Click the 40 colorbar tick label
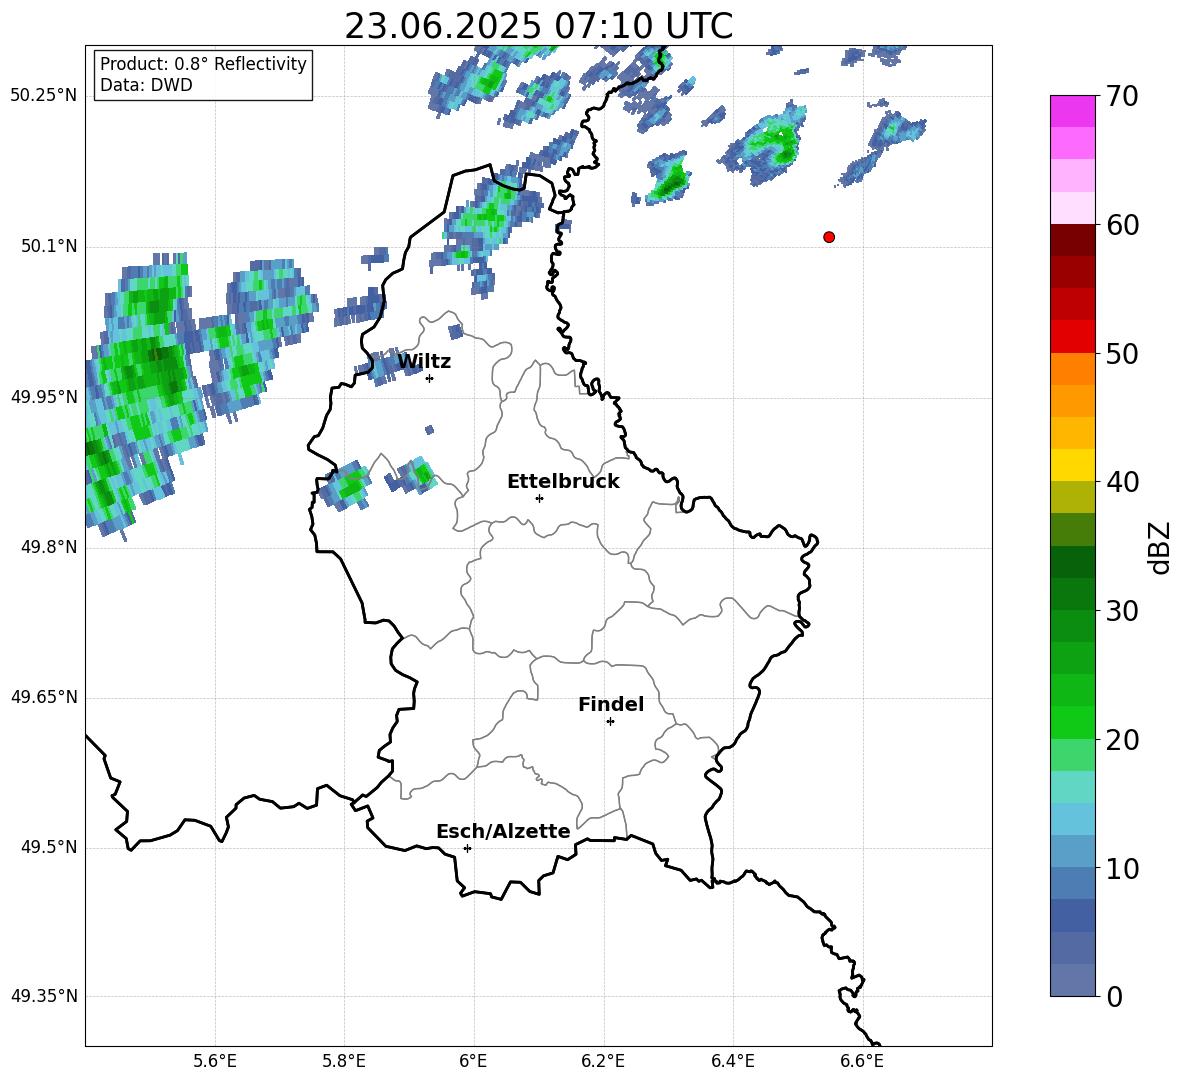The height and width of the screenshot is (1081, 1184). [1122, 482]
